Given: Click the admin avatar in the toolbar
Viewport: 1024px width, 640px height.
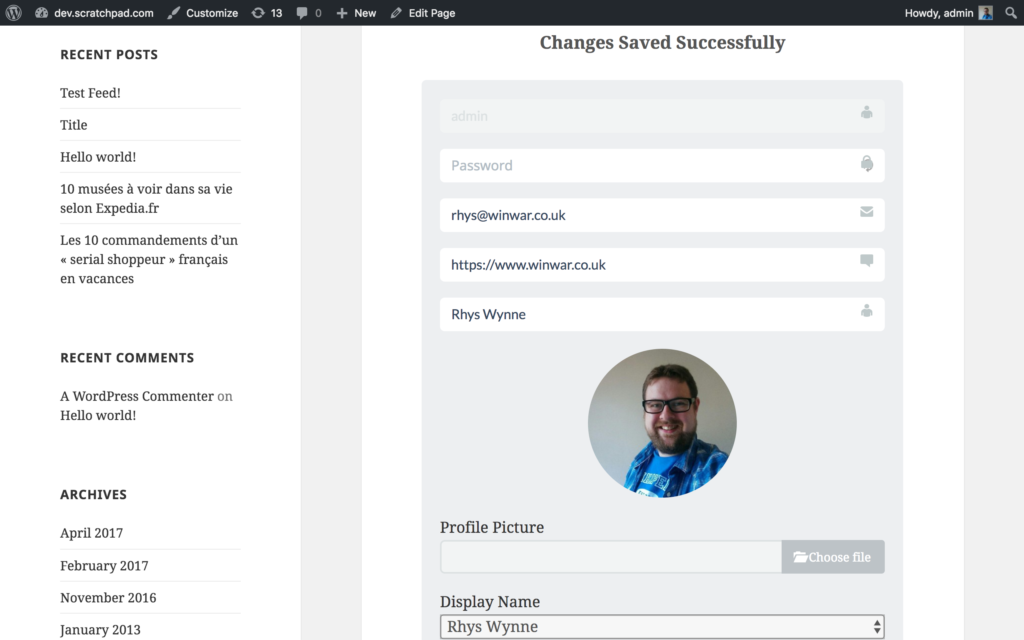Looking at the screenshot, I should [x=985, y=12].
